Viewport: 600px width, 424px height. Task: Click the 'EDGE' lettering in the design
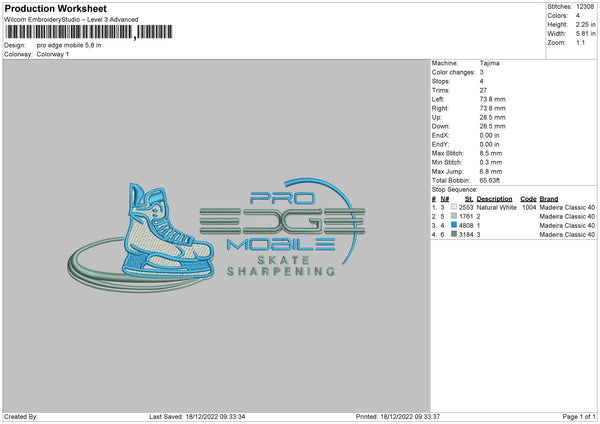[282, 221]
